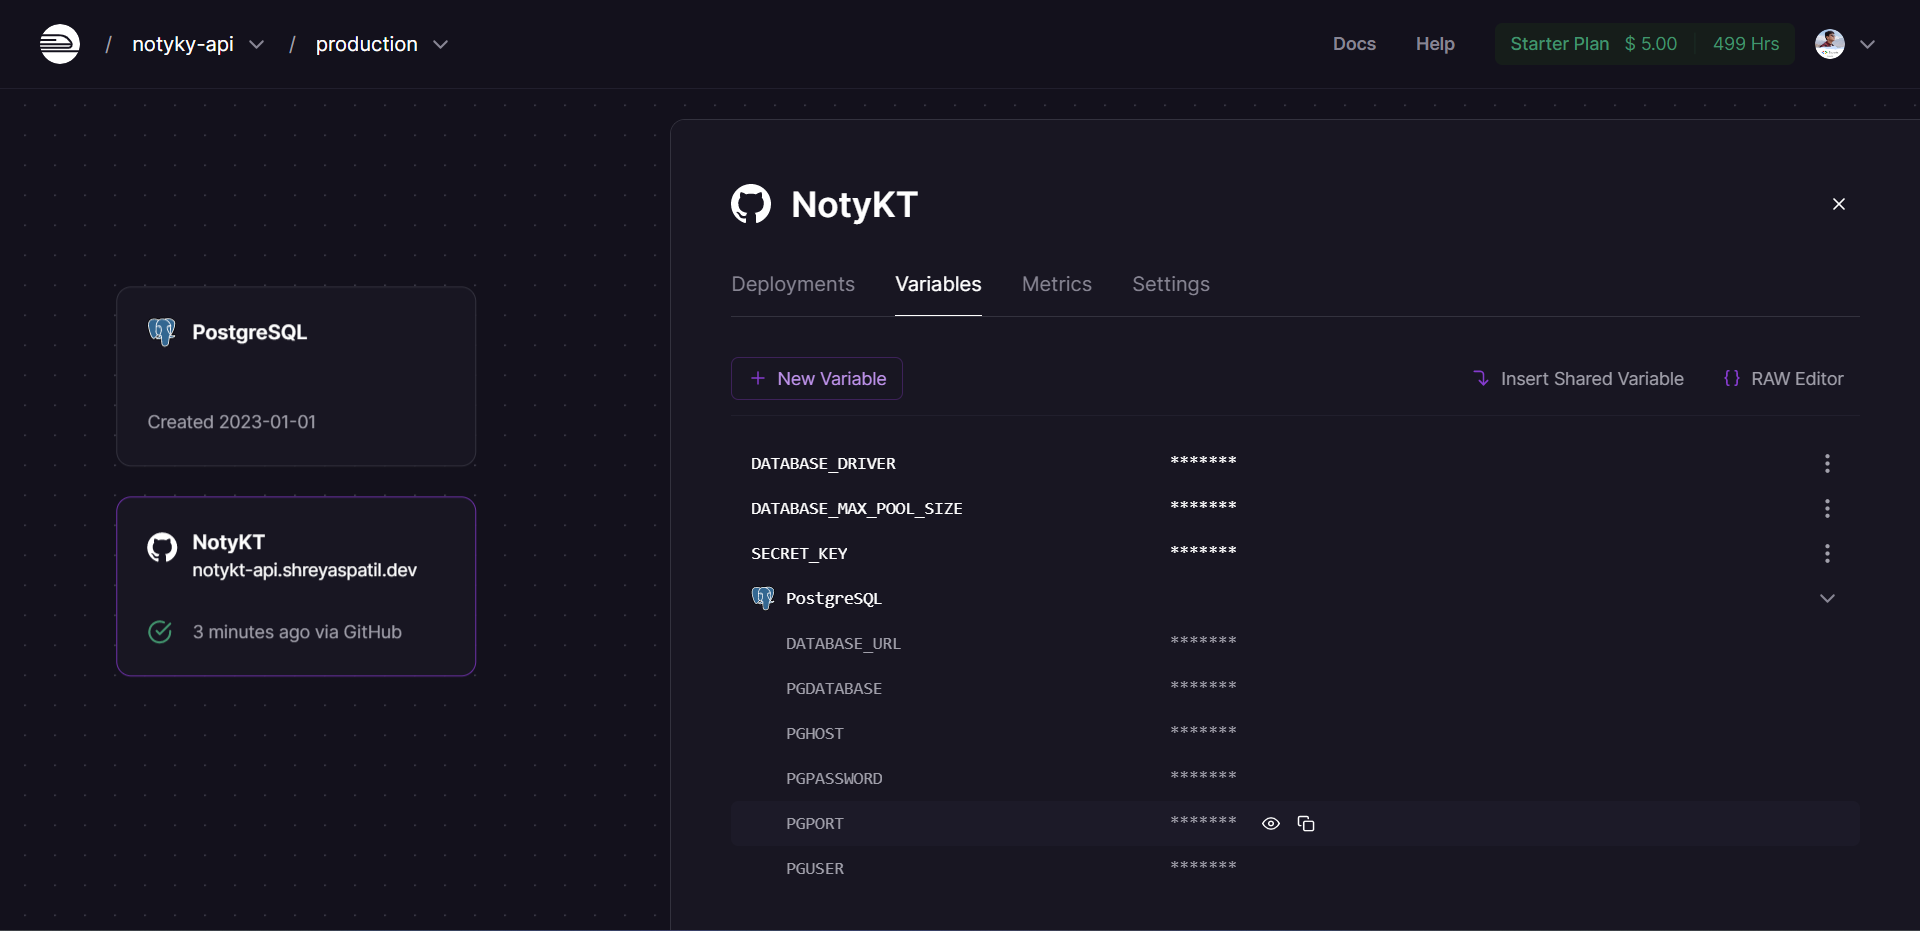The image size is (1920, 931).
Task: Click masked value of DATABASE_DRIVER
Action: 1203,461
